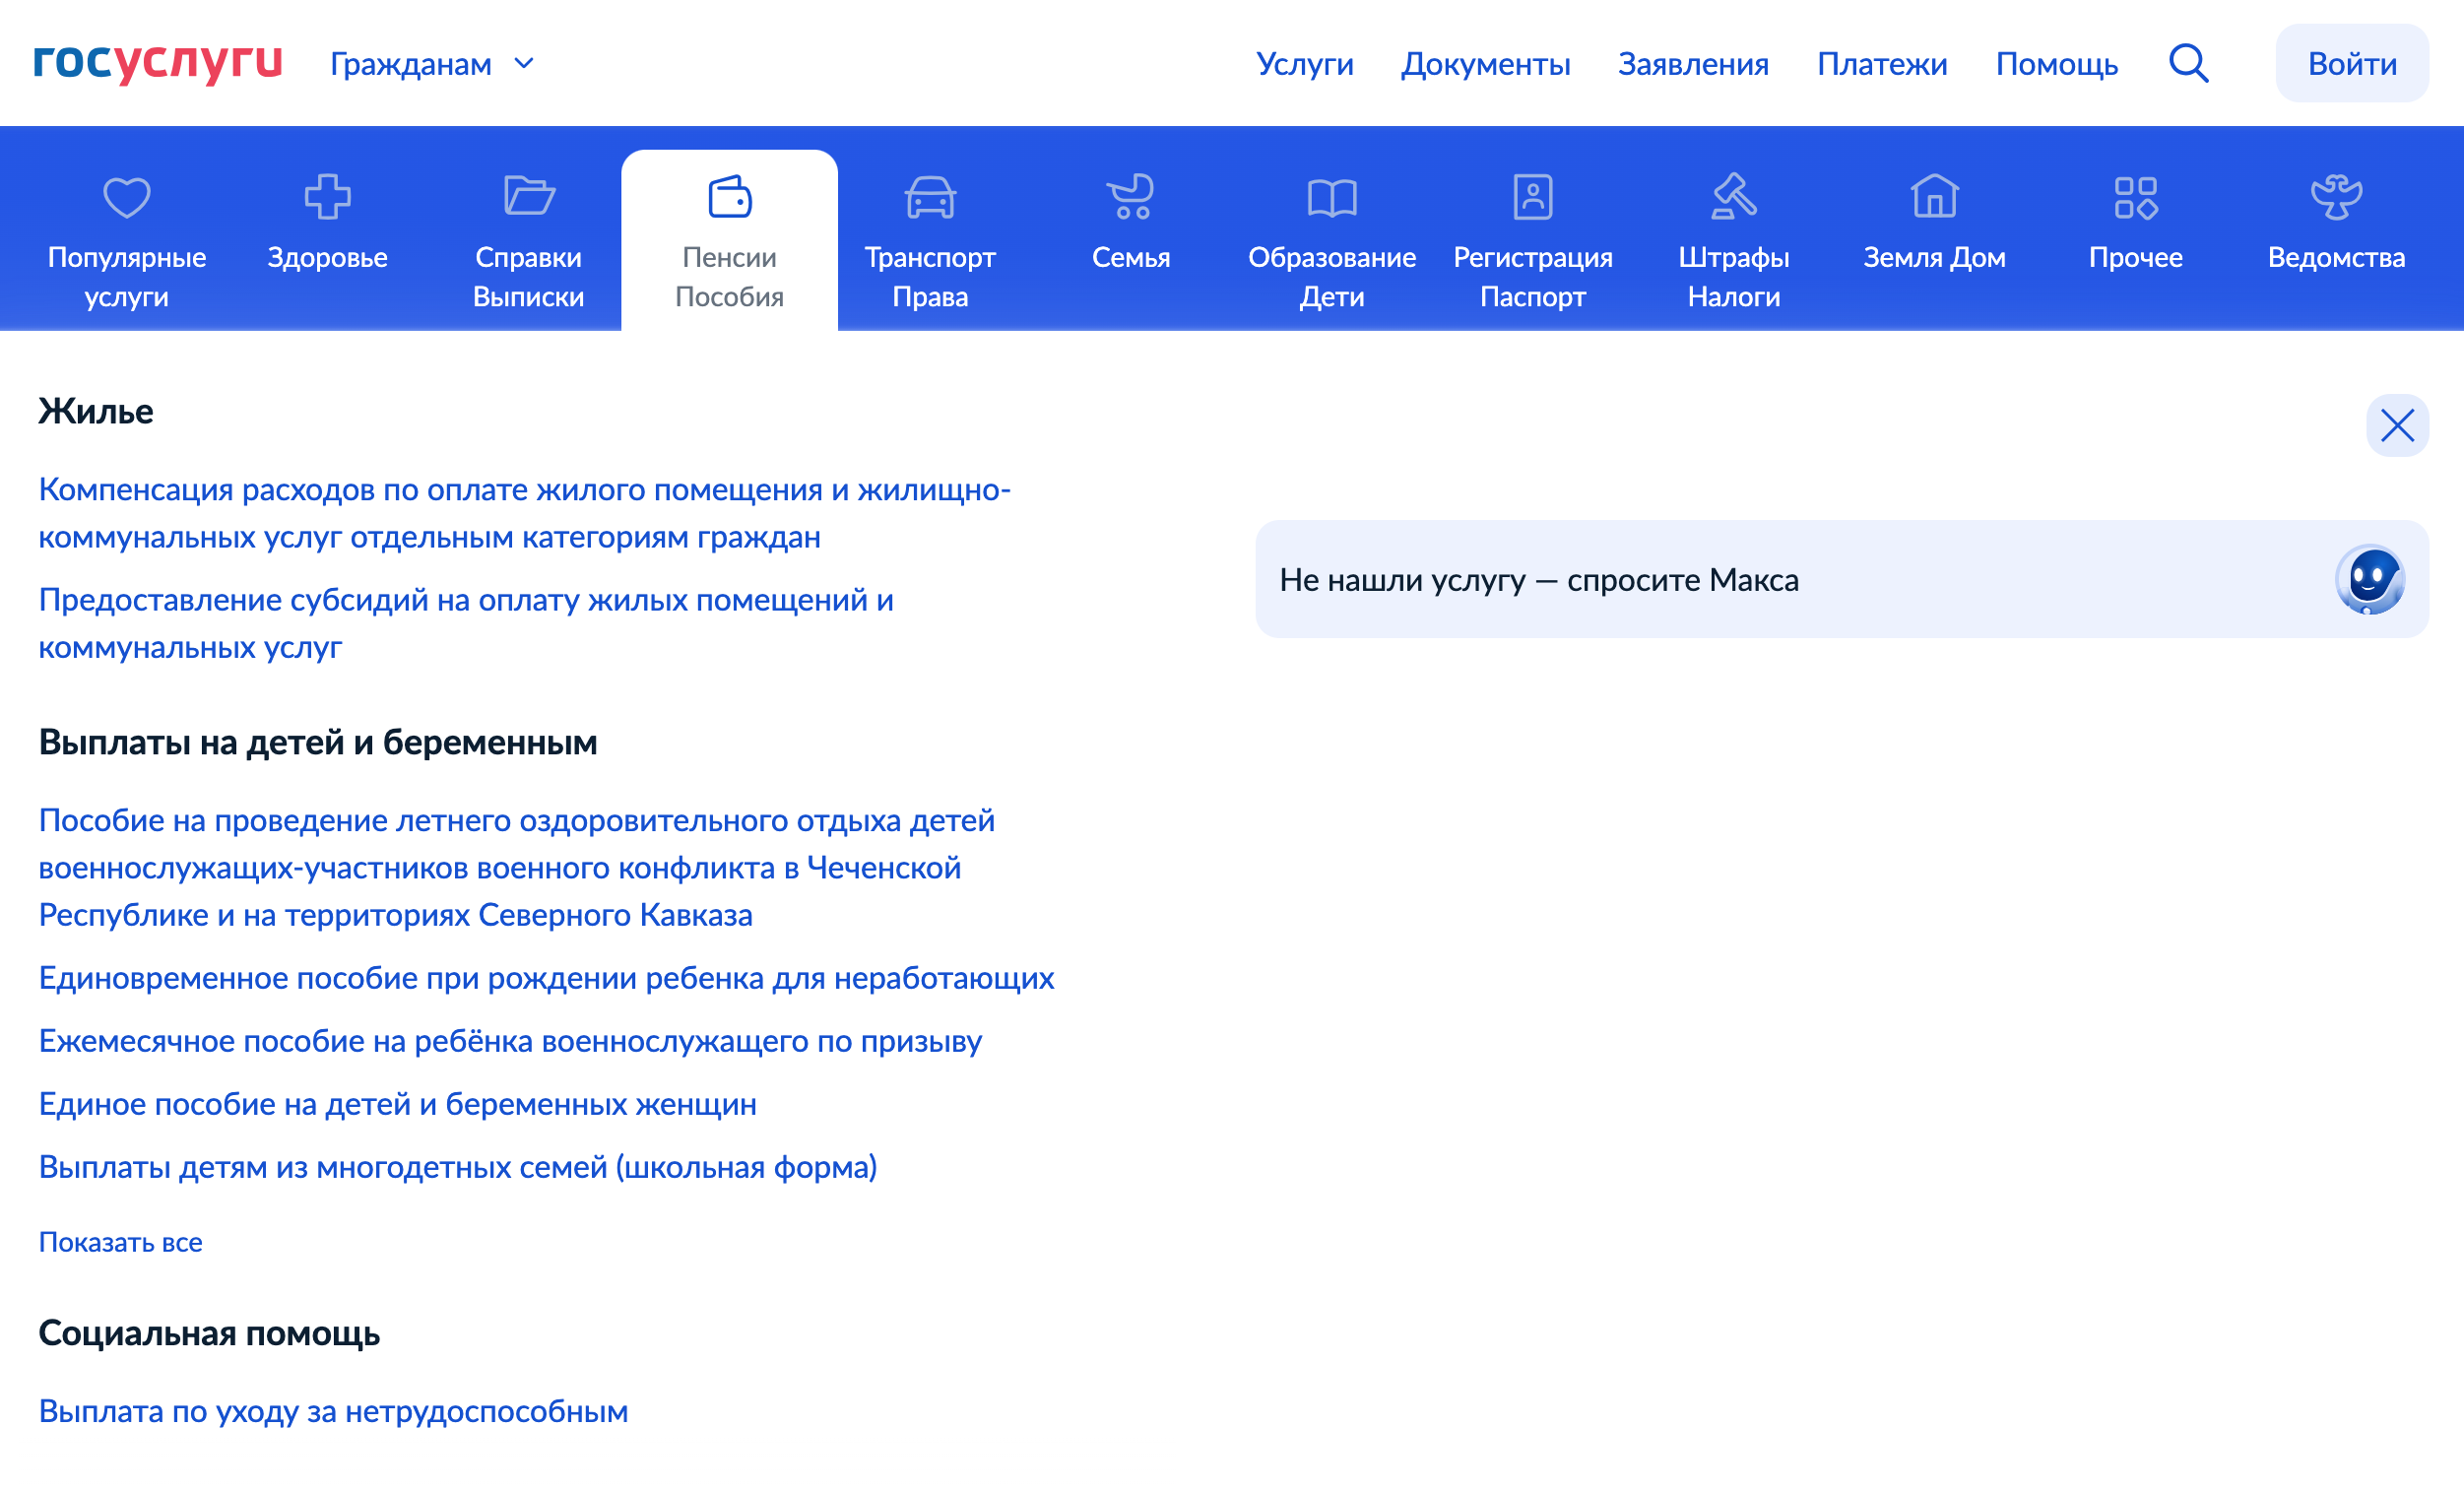Close the services panel with X
Viewport: 2464px width, 1491px height.
(2397, 425)
